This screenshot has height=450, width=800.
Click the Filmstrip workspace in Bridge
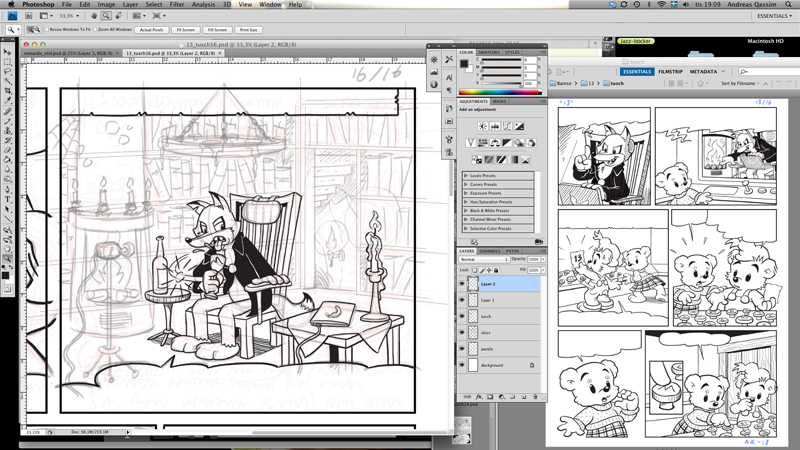pyautogui.click(x=670, y=72)
